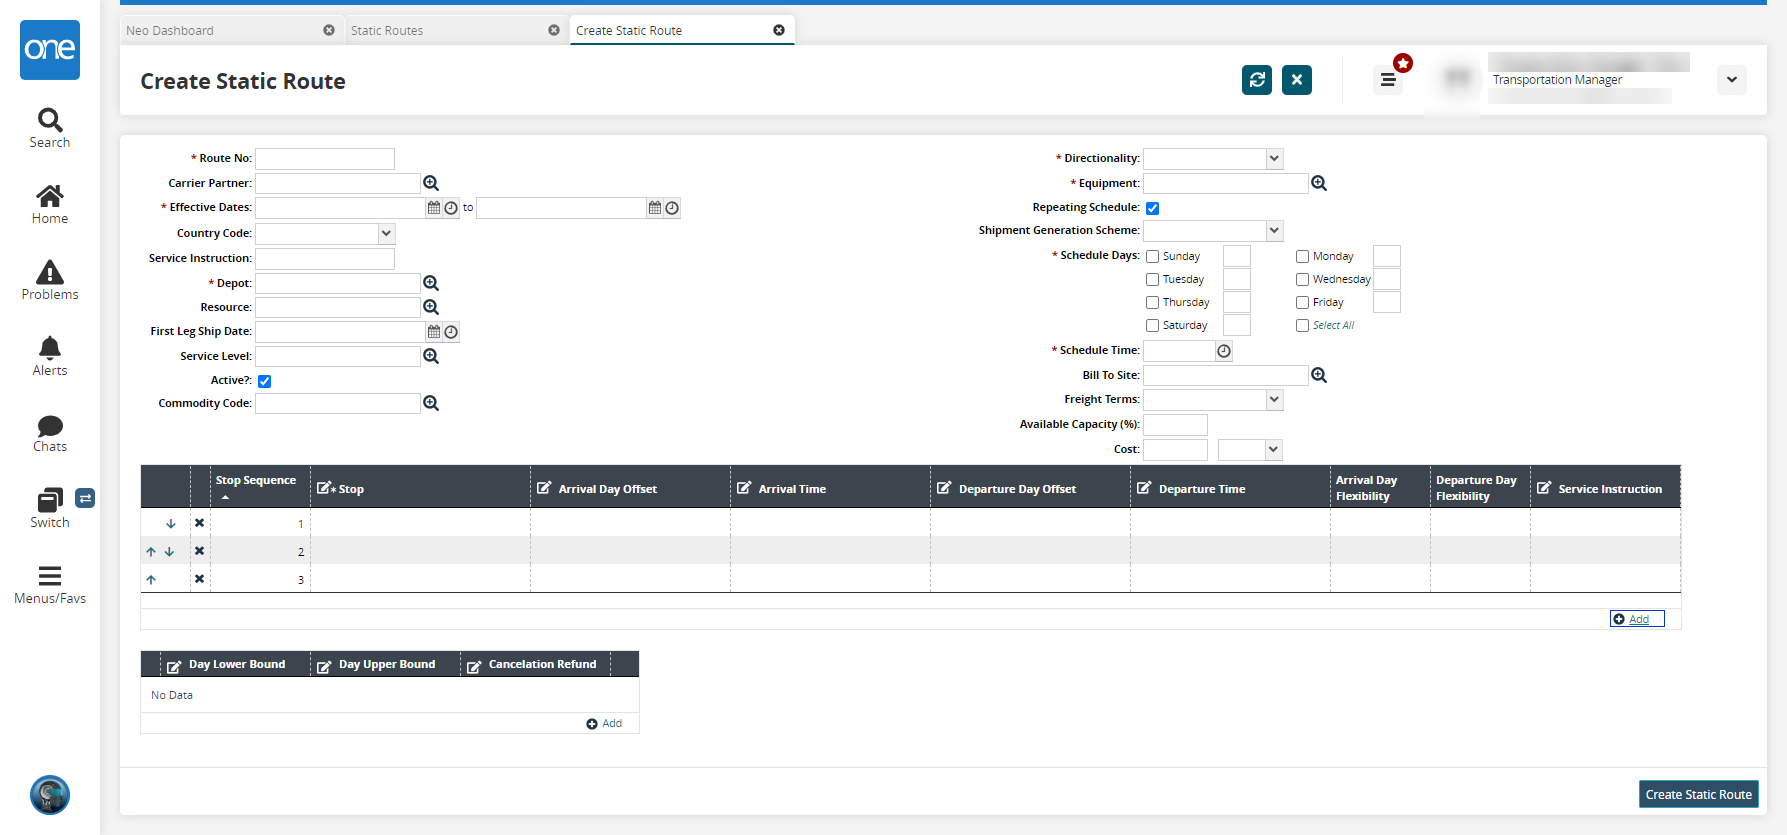The image size is (1787, 835).
Task: Move stop sequence row 1 down
Action: [x=171, y=523]
